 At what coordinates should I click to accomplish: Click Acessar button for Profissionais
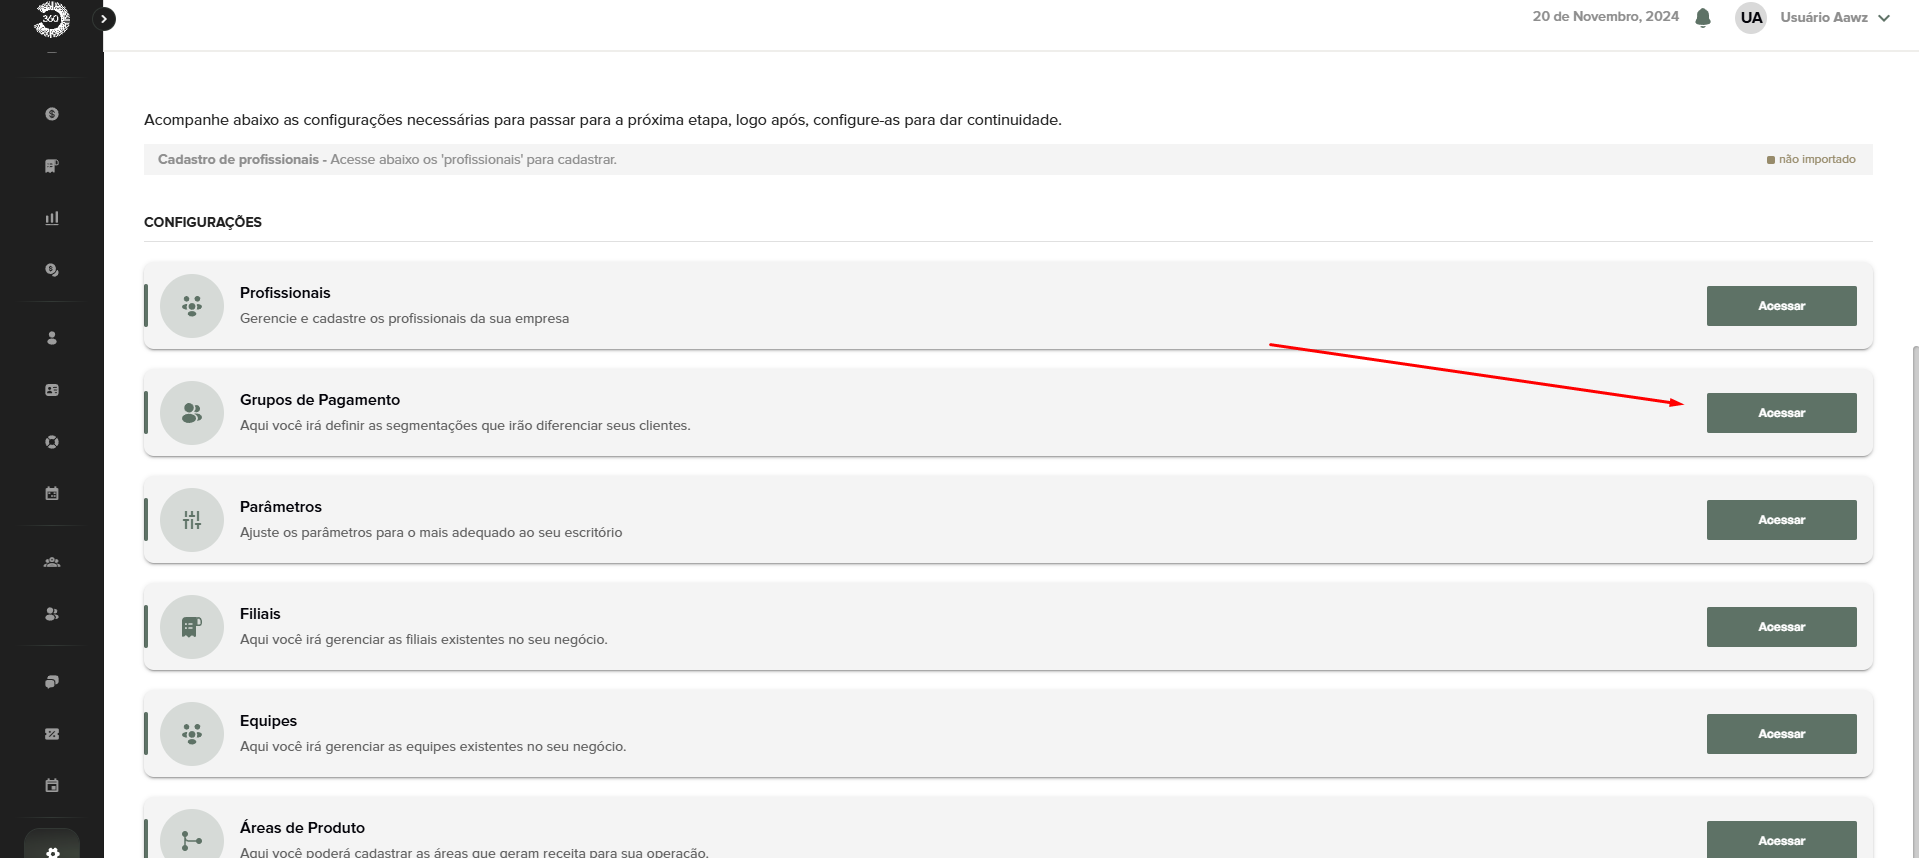point(1781,306)
